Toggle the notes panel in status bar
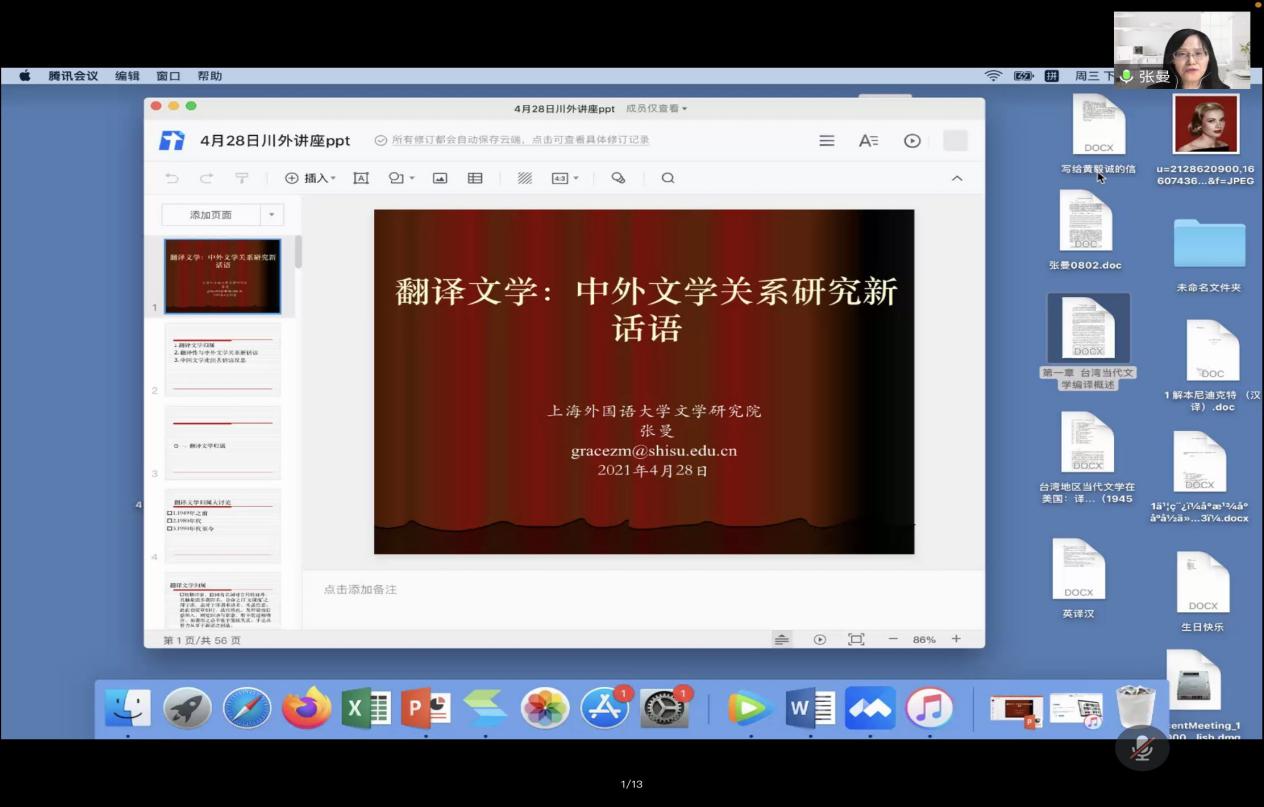Image resolution: width=1264 pixels, height=807 pixels. 782,639
